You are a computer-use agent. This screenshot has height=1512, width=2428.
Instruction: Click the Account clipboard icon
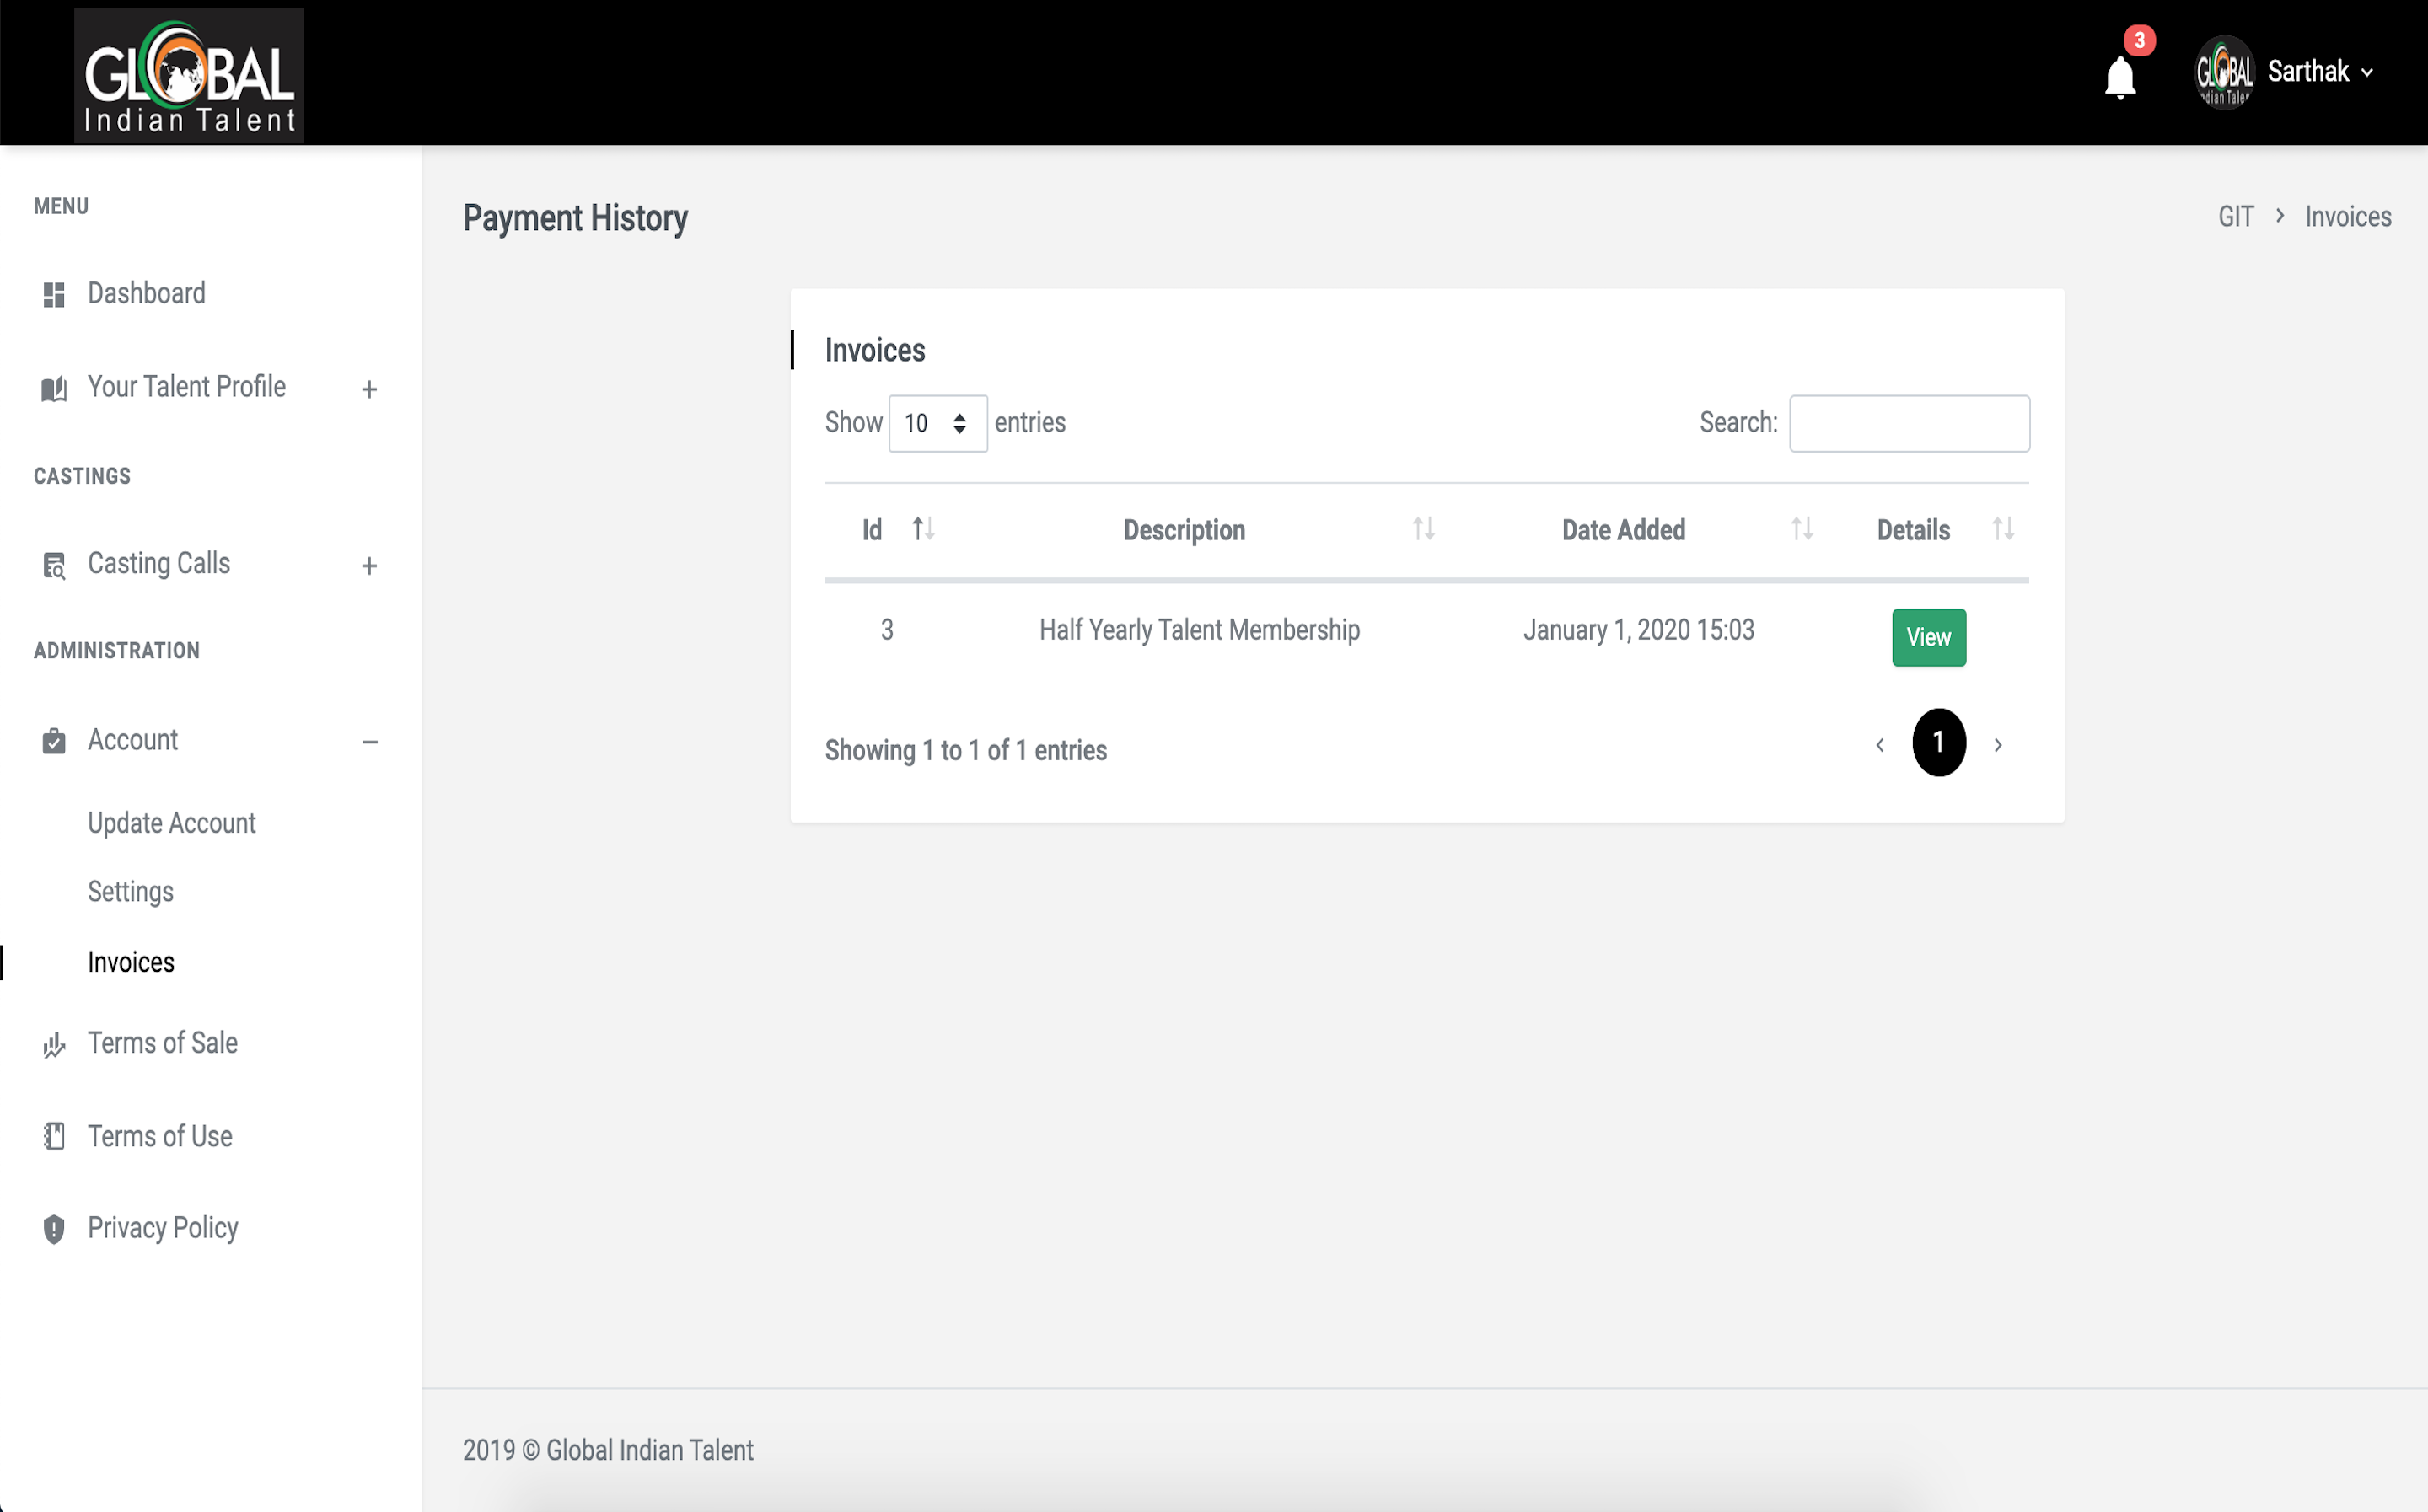pyautogui.click(x=54, y=741)
